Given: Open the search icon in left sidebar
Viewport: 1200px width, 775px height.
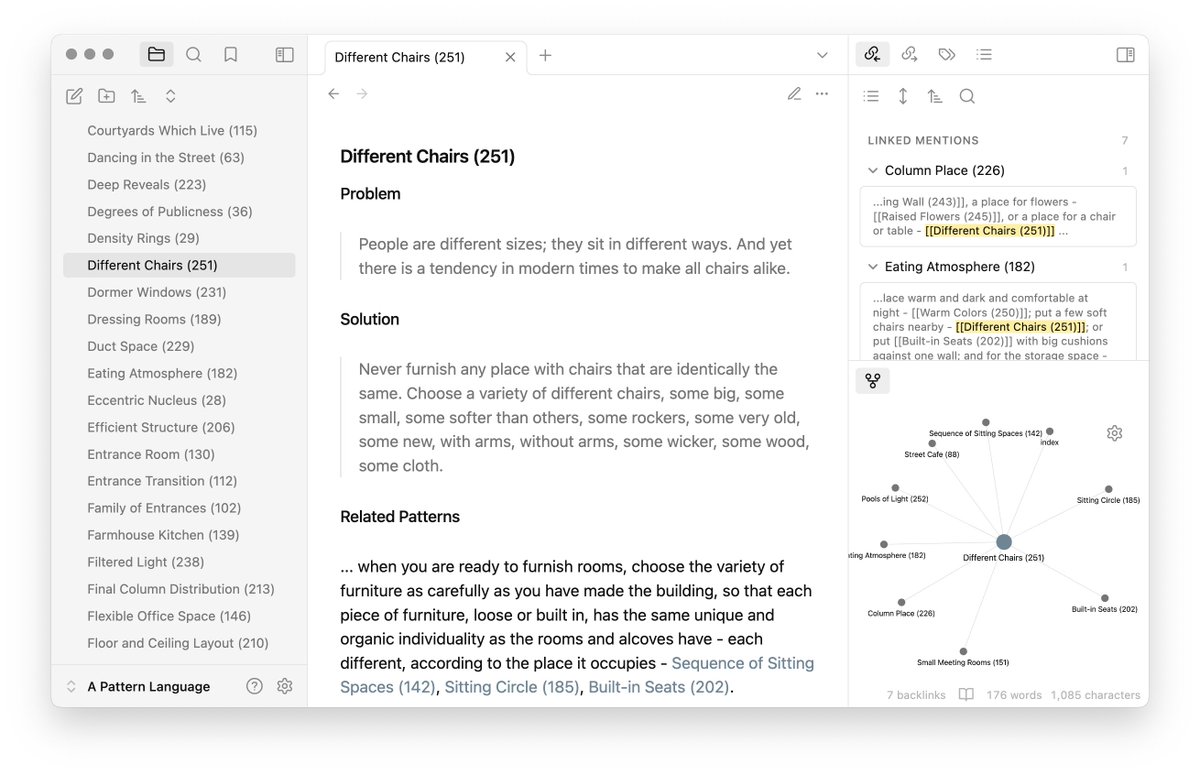Looking at the screenshot, I should pos(194,55).
